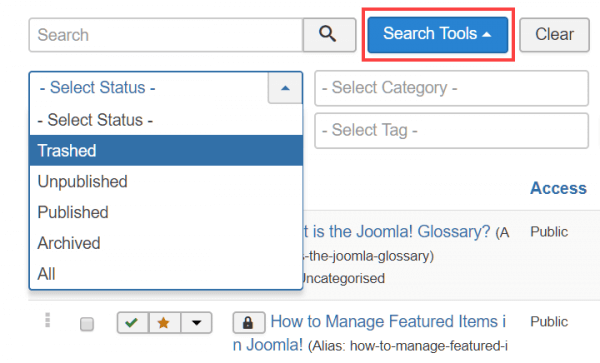Screen dimensions: 600x363
Task: Click the padlock checked-out icon
Action: tap(248, 323)
